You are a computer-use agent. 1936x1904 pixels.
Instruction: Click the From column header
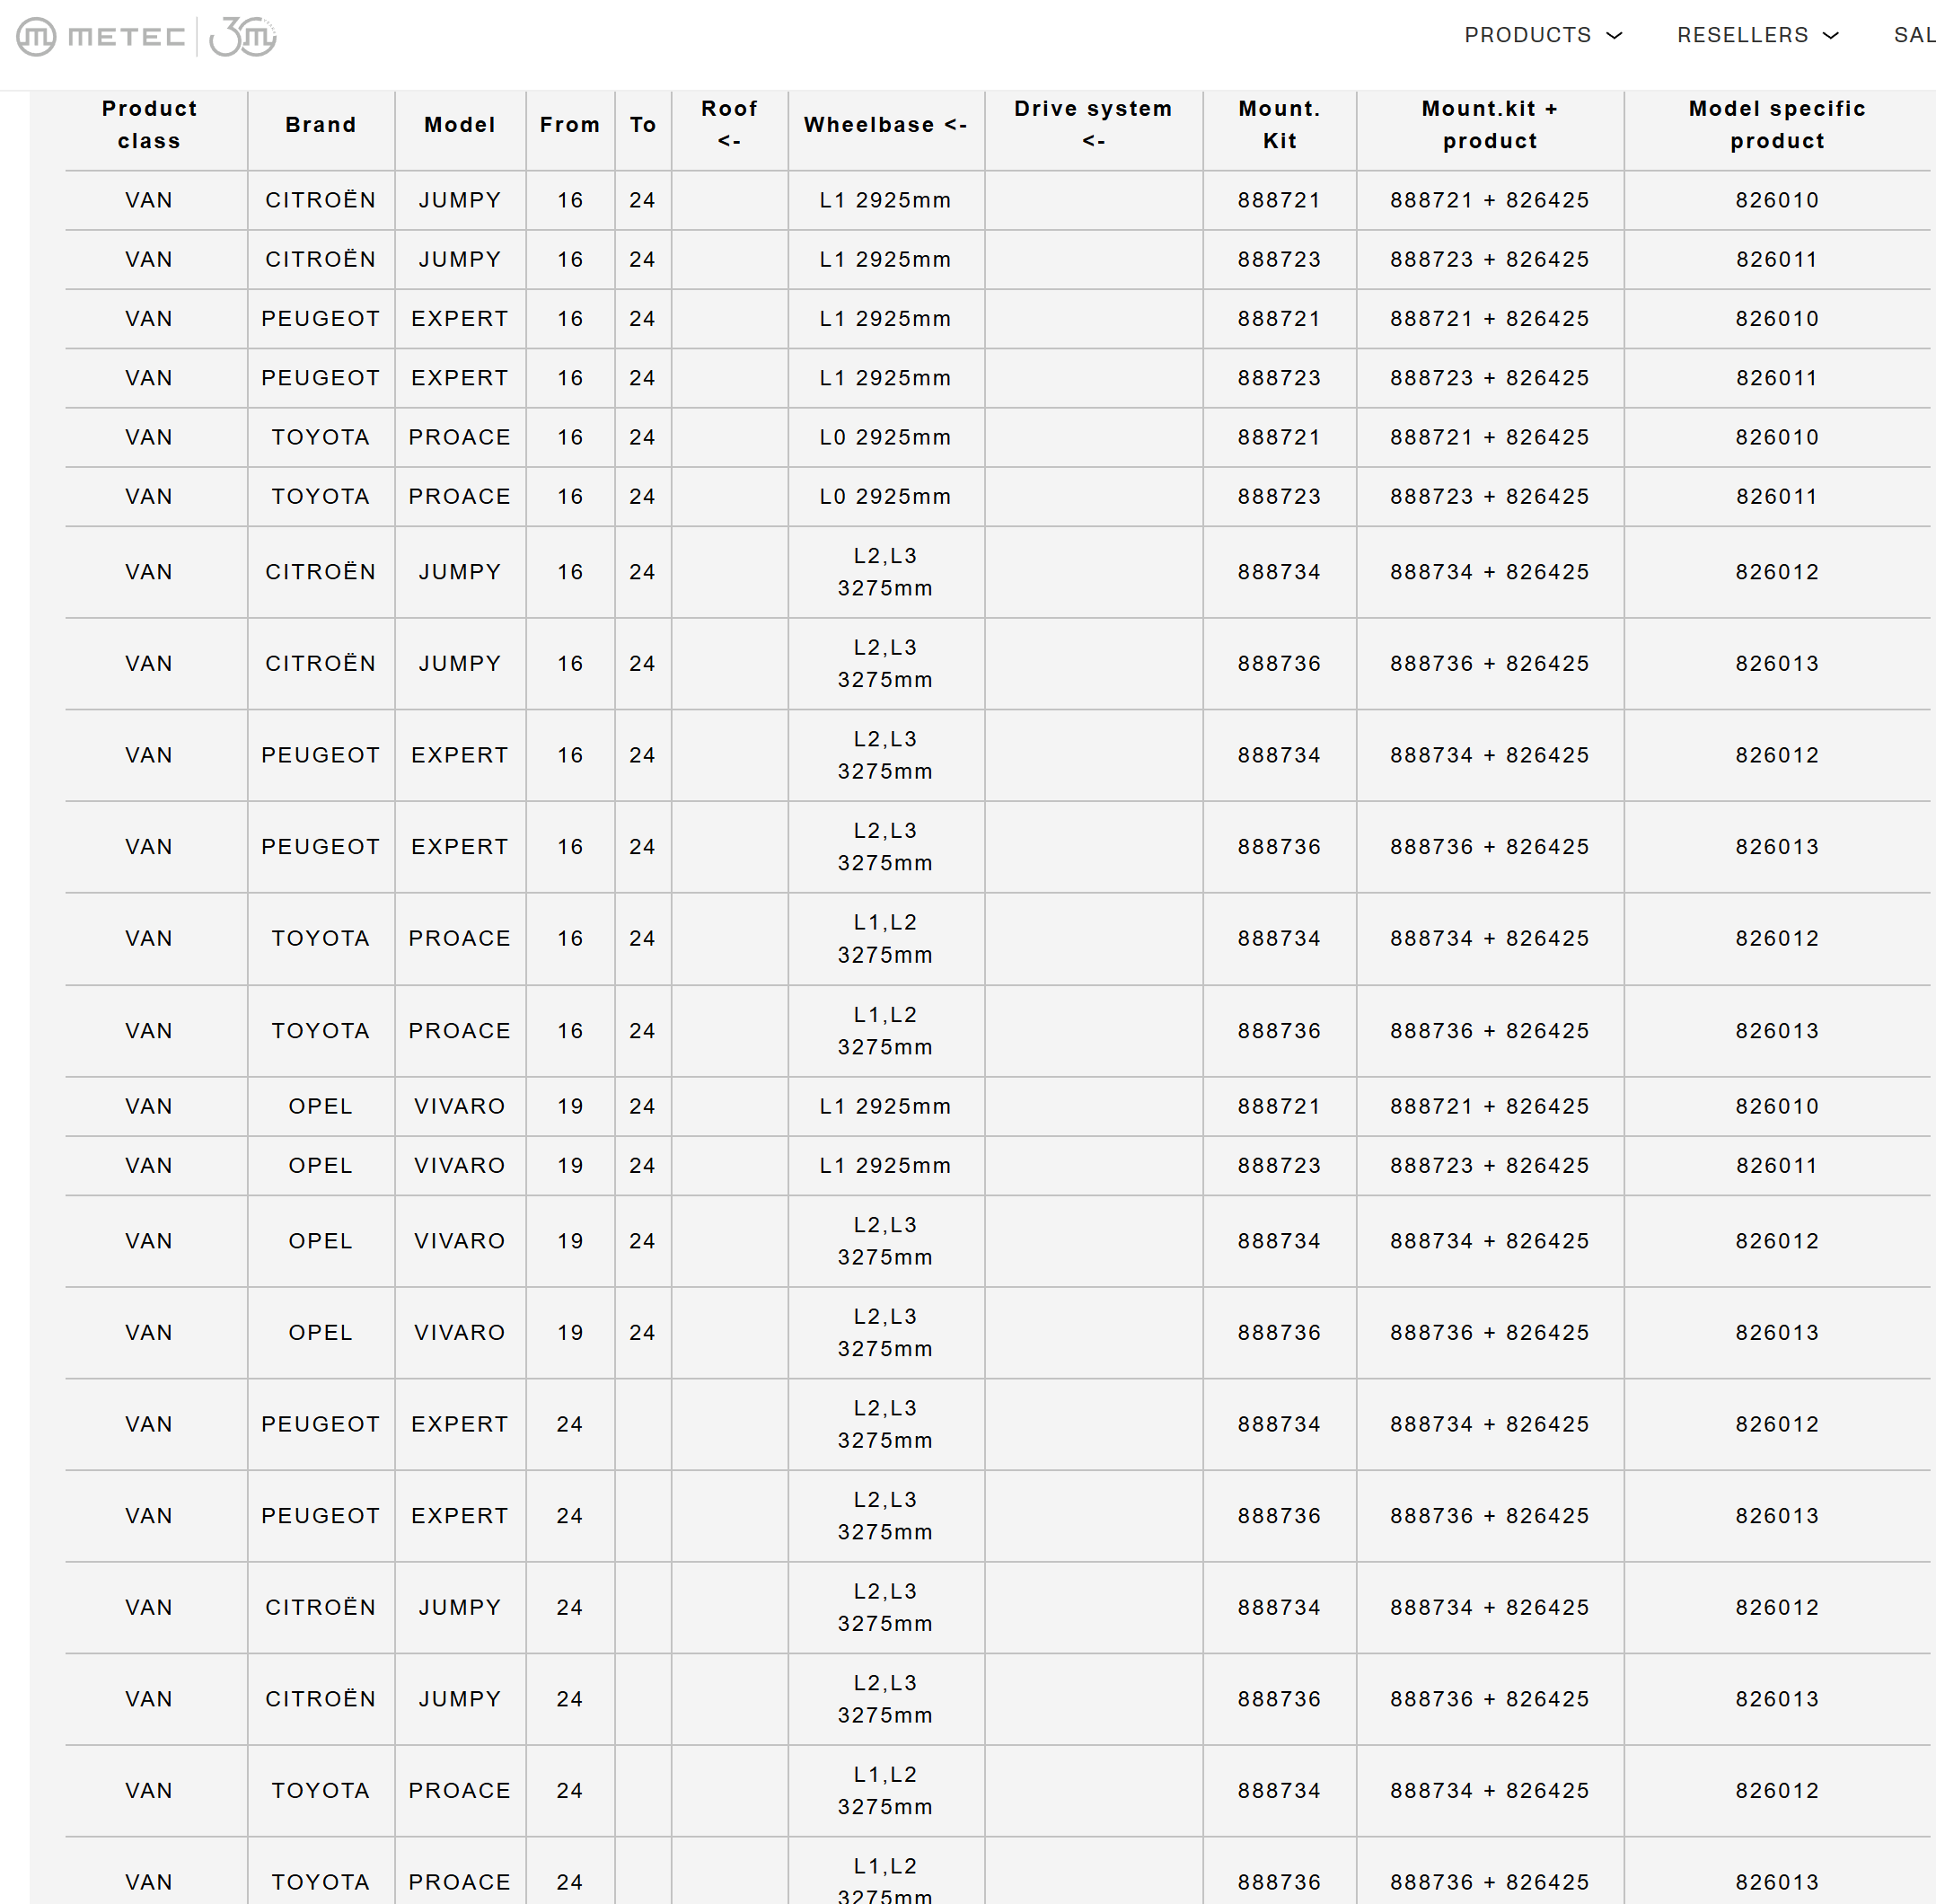pos(570,125)
